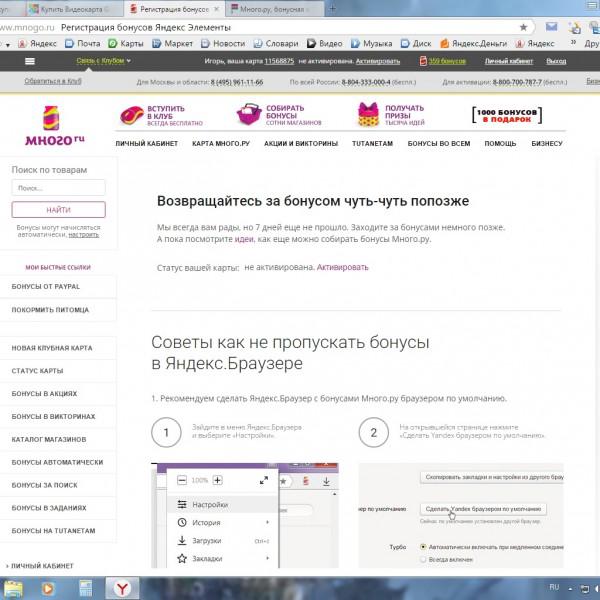Open the Помощь menu item
This screenshot has width=600, height=600.
point(500,143)
